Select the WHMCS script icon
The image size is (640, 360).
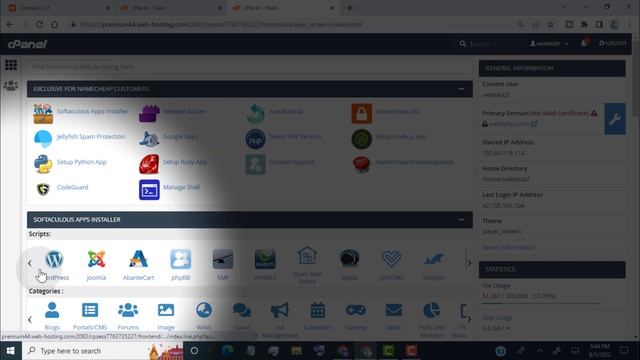click(x=265, y=259)
